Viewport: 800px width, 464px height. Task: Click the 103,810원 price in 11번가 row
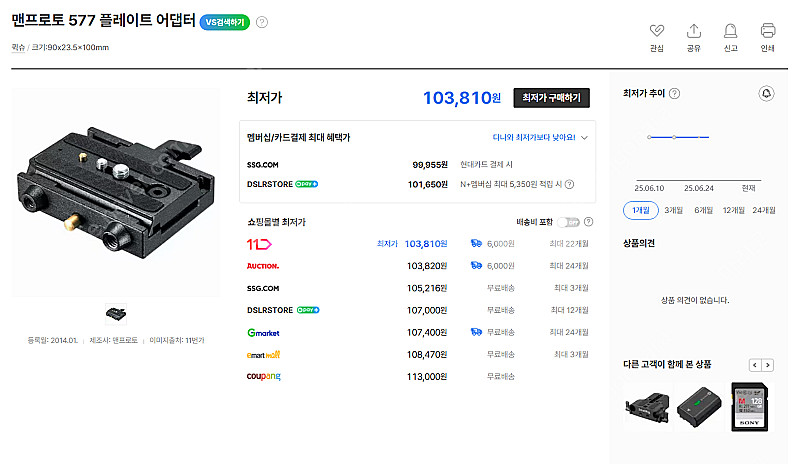tap(426, 244)
